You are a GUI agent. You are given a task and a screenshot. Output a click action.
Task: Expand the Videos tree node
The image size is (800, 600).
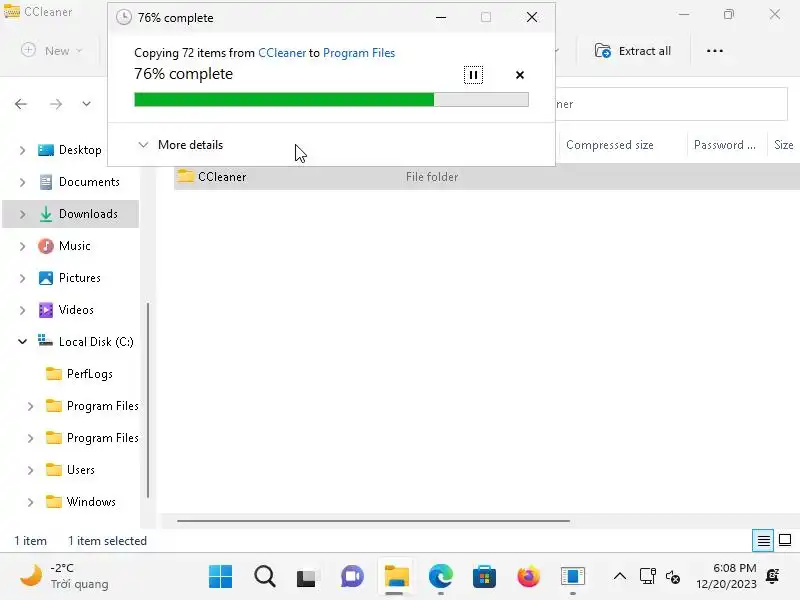[22, 310]
